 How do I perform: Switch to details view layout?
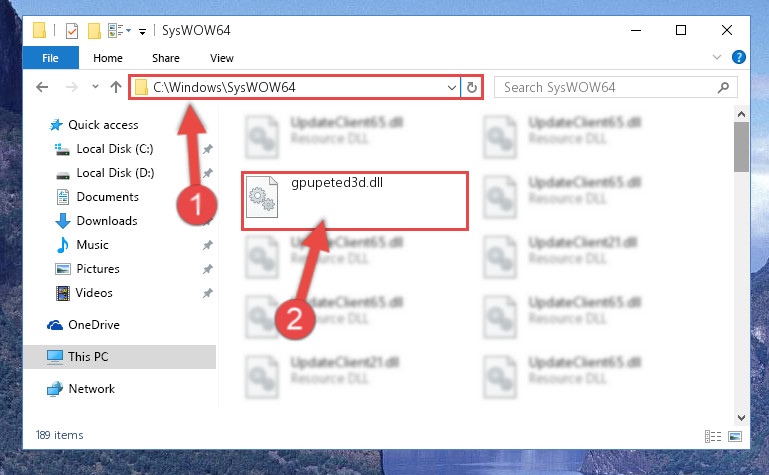[x=713, y=436]
